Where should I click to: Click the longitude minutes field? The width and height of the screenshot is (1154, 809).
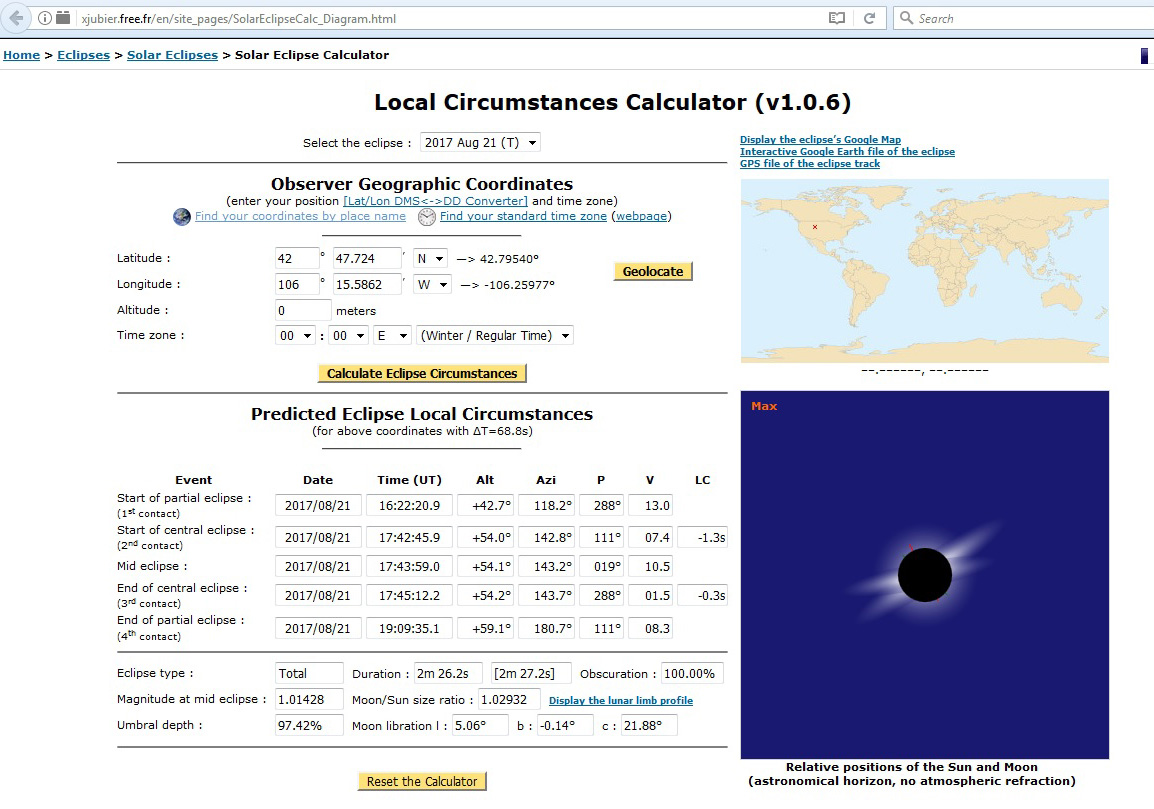[367, 284]
